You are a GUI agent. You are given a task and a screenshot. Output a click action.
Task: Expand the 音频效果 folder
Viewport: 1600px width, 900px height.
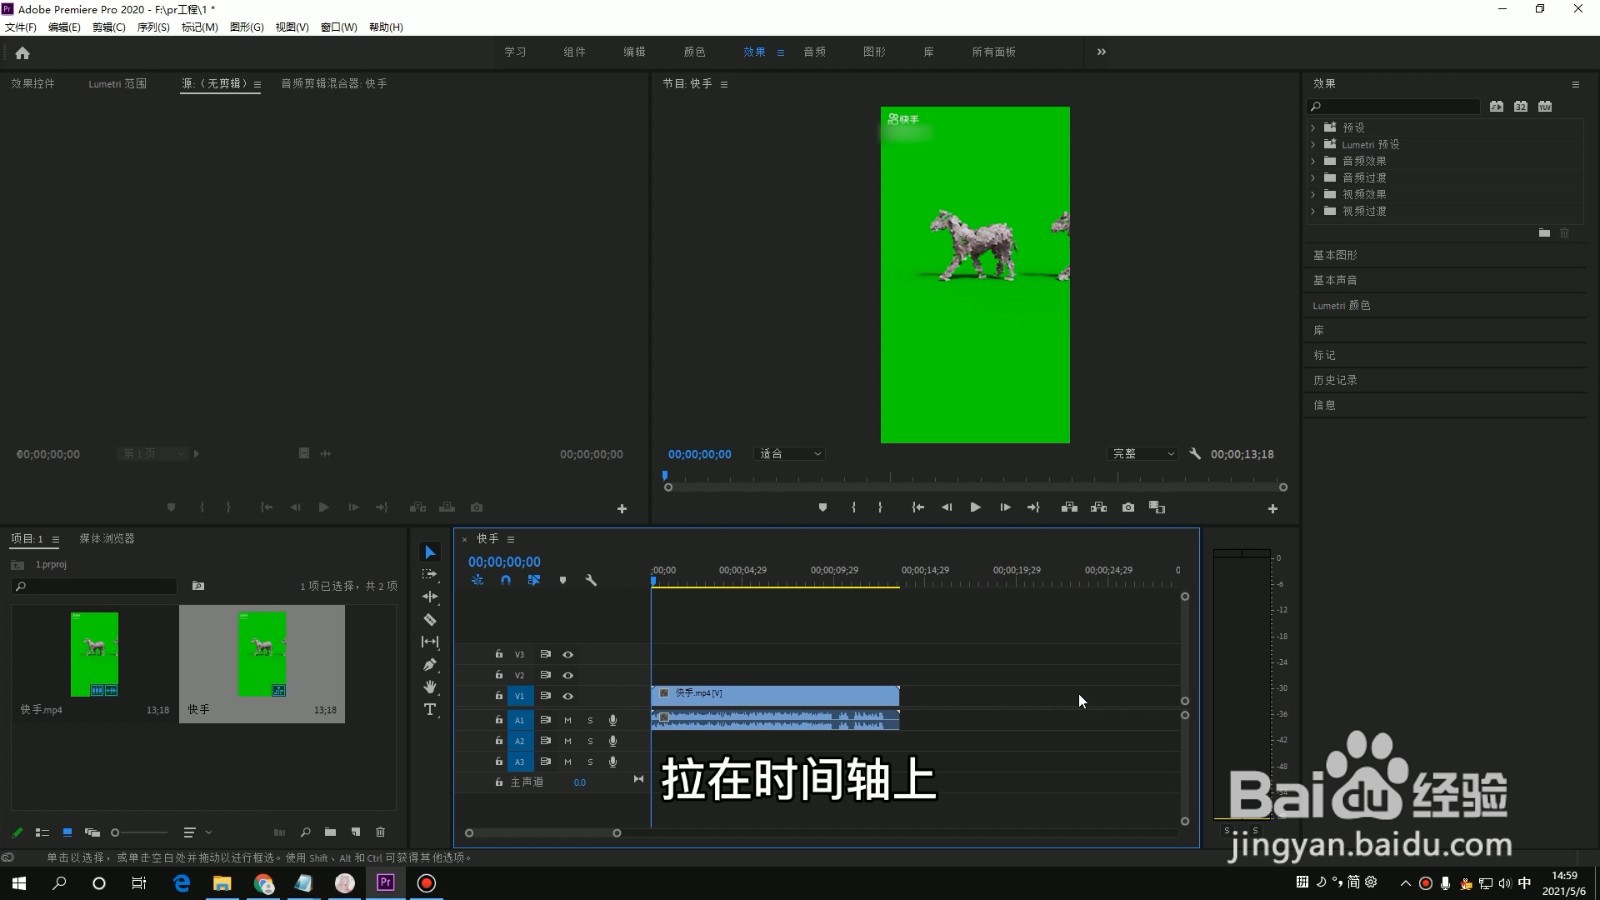tap(1313, 161)
